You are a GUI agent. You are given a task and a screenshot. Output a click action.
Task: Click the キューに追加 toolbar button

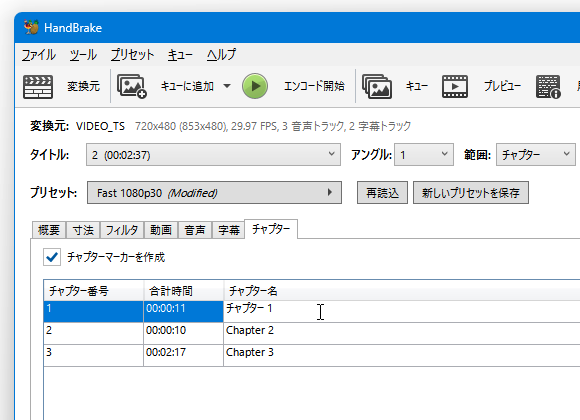point(187,86)
